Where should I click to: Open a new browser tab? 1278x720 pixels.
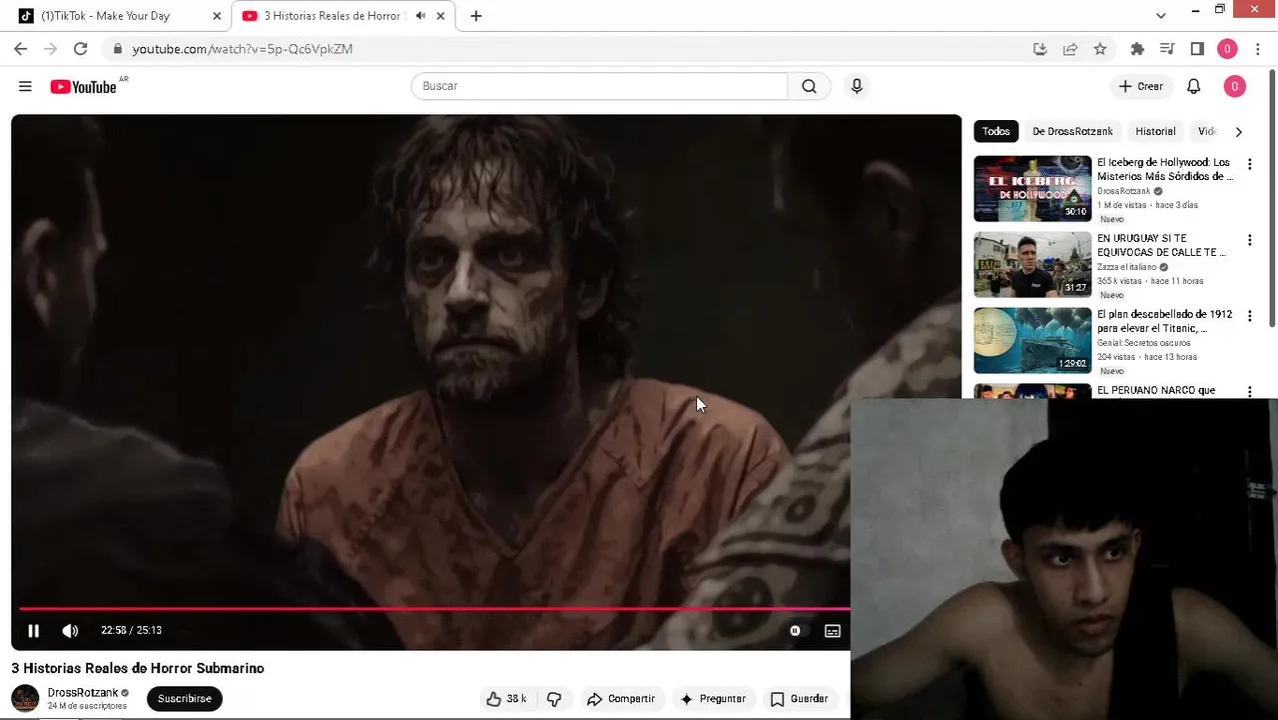point(476,16)
